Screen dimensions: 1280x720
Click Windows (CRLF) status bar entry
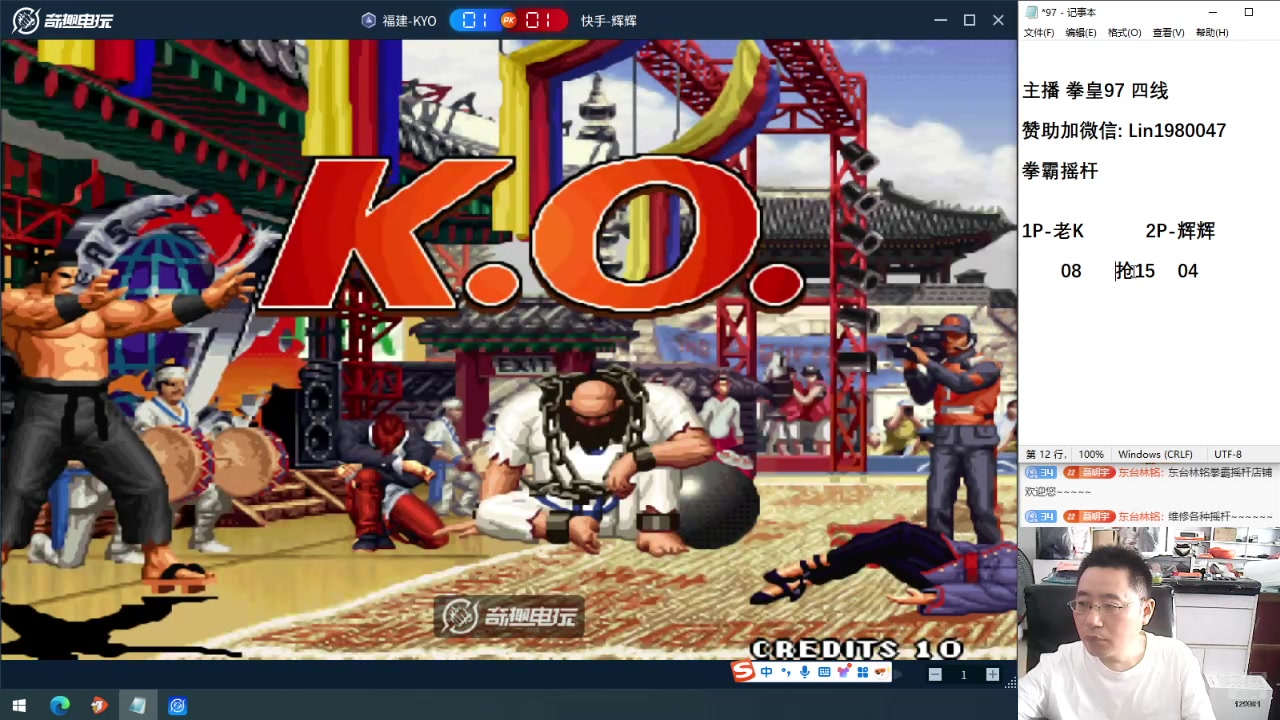tap(1155, 454)
